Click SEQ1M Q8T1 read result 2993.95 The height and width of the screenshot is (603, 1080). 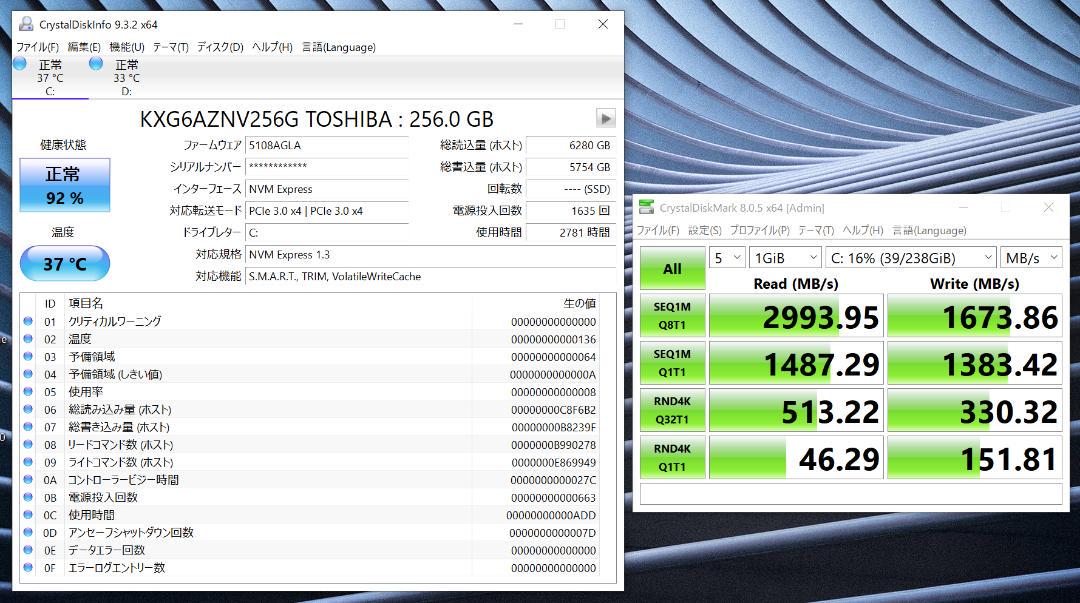(796, 316)
